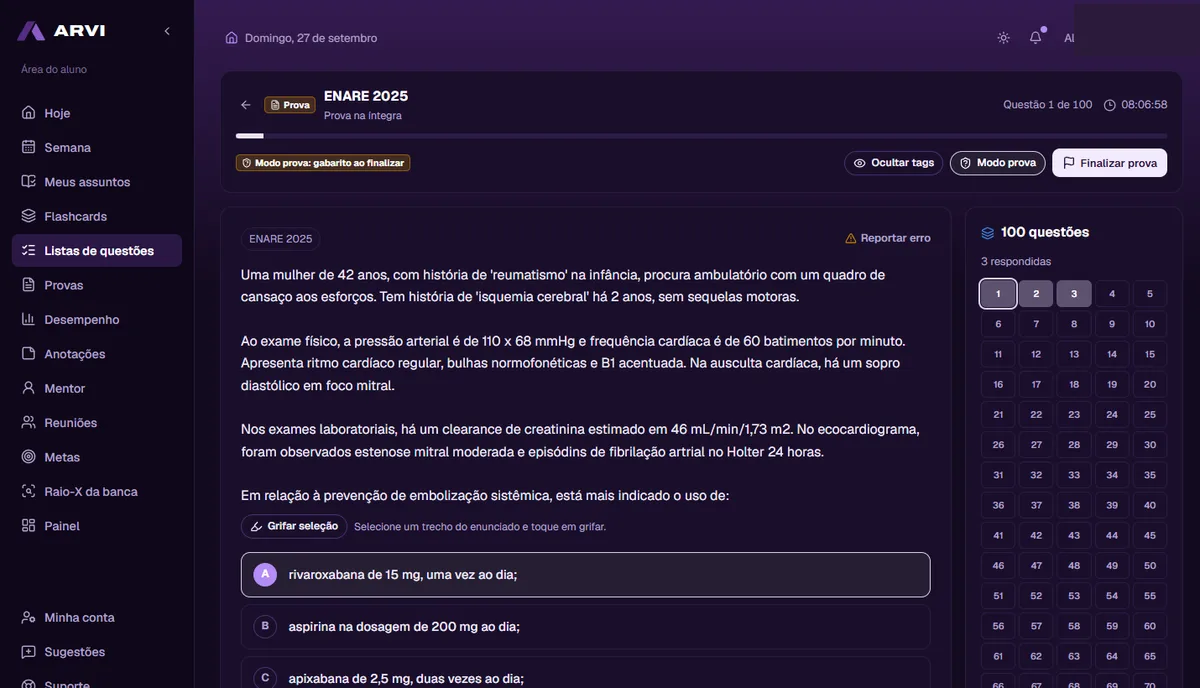The width and height of the screenshot is (1200, 688).
Task: Click the ENARE 2025 source tag
Action: tap(281, 239)
